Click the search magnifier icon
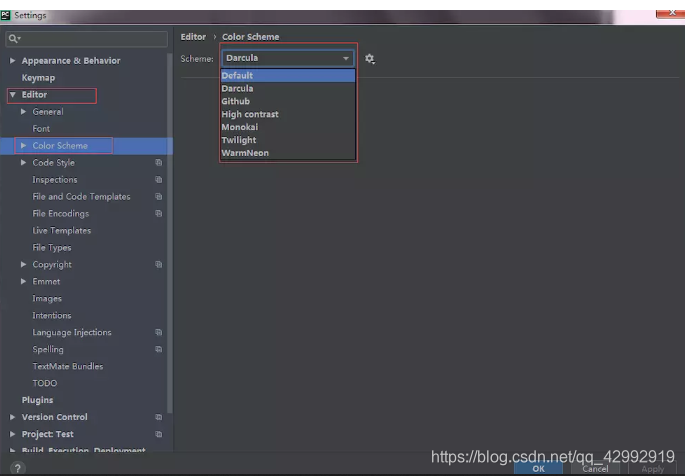Screen dimensions: 685x476 tap(14, 39)
